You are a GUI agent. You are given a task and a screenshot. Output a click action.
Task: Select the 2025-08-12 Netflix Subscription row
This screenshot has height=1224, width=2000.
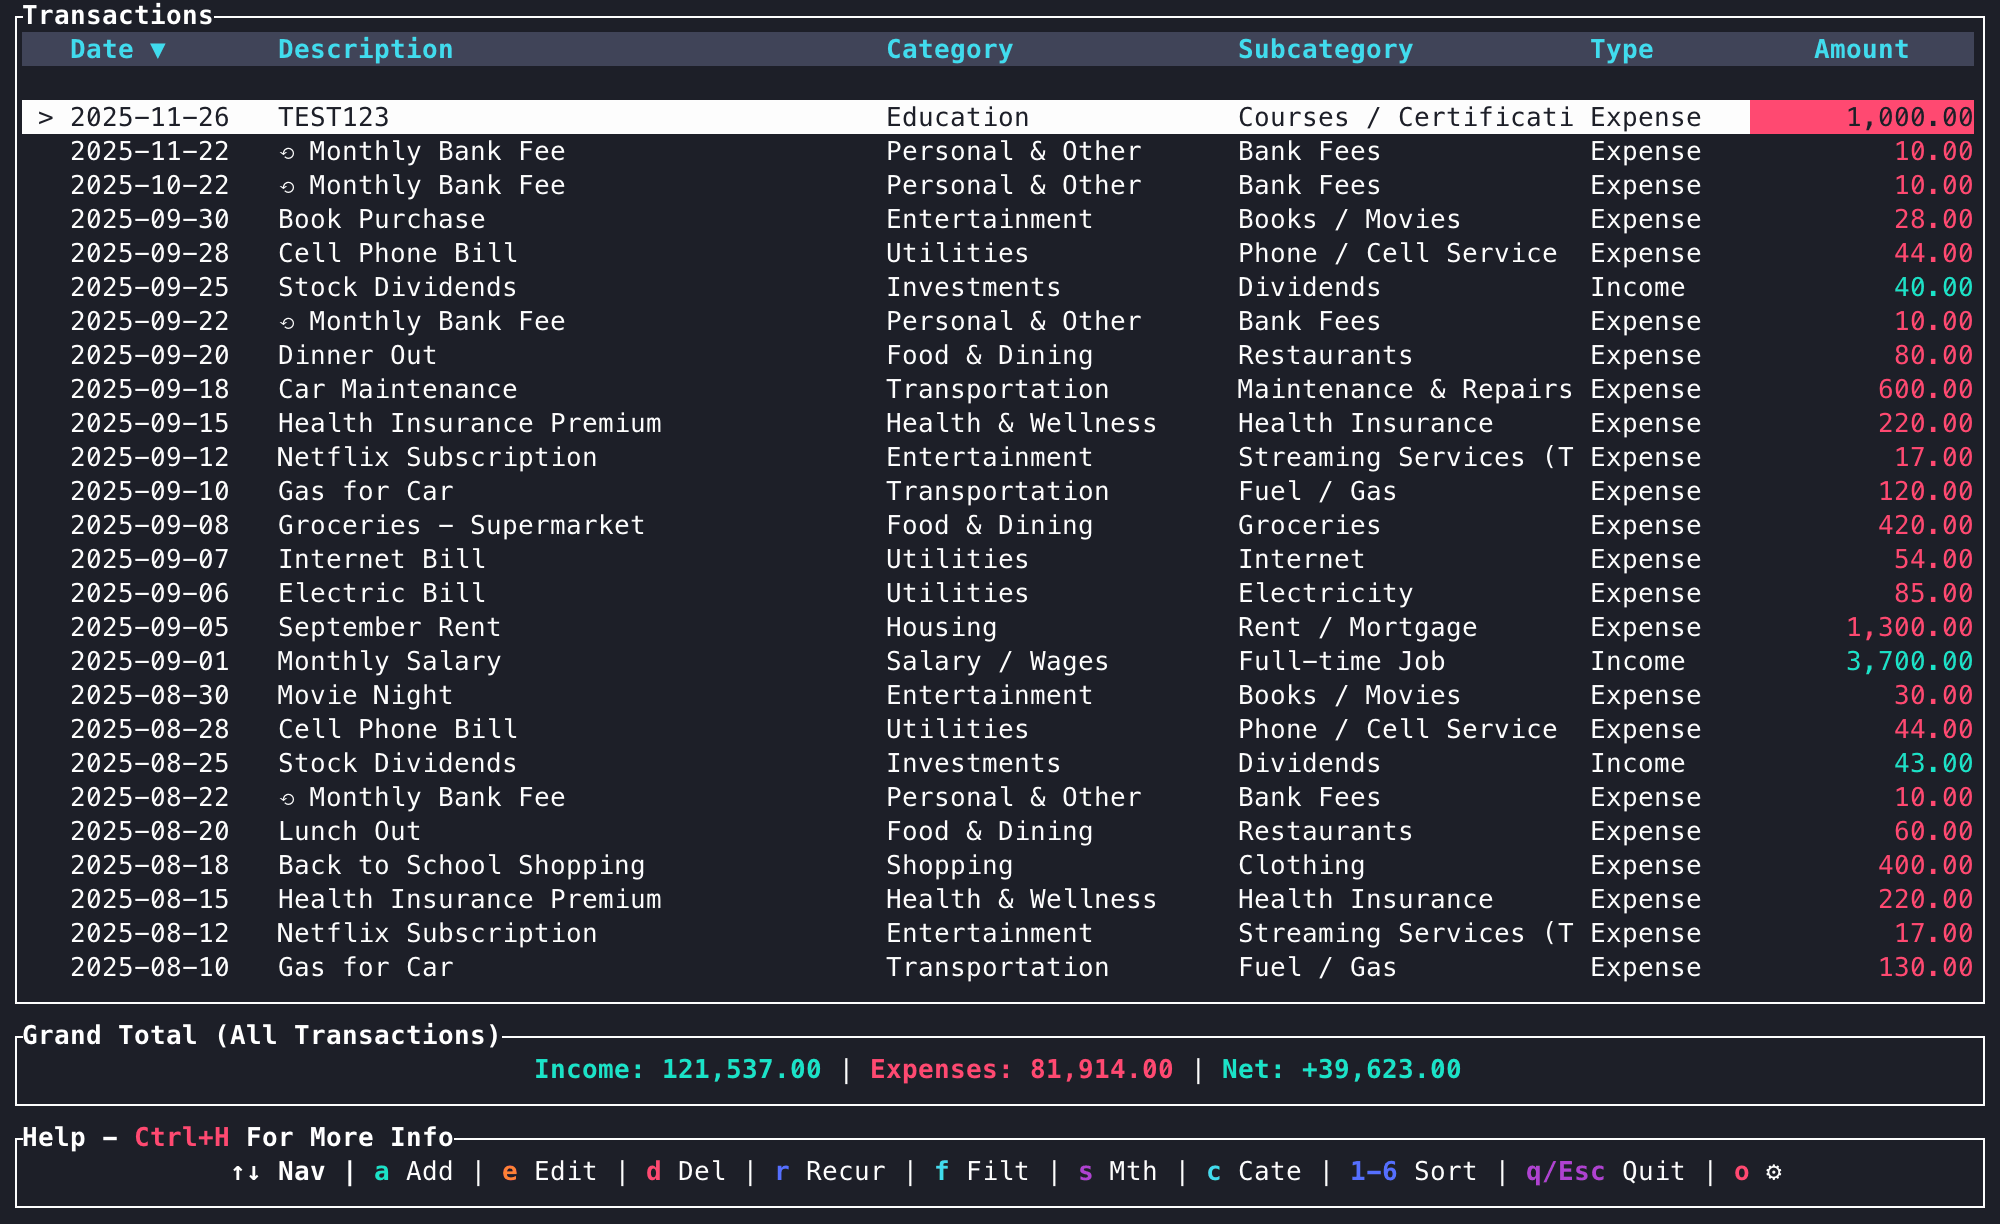[998, 933]
